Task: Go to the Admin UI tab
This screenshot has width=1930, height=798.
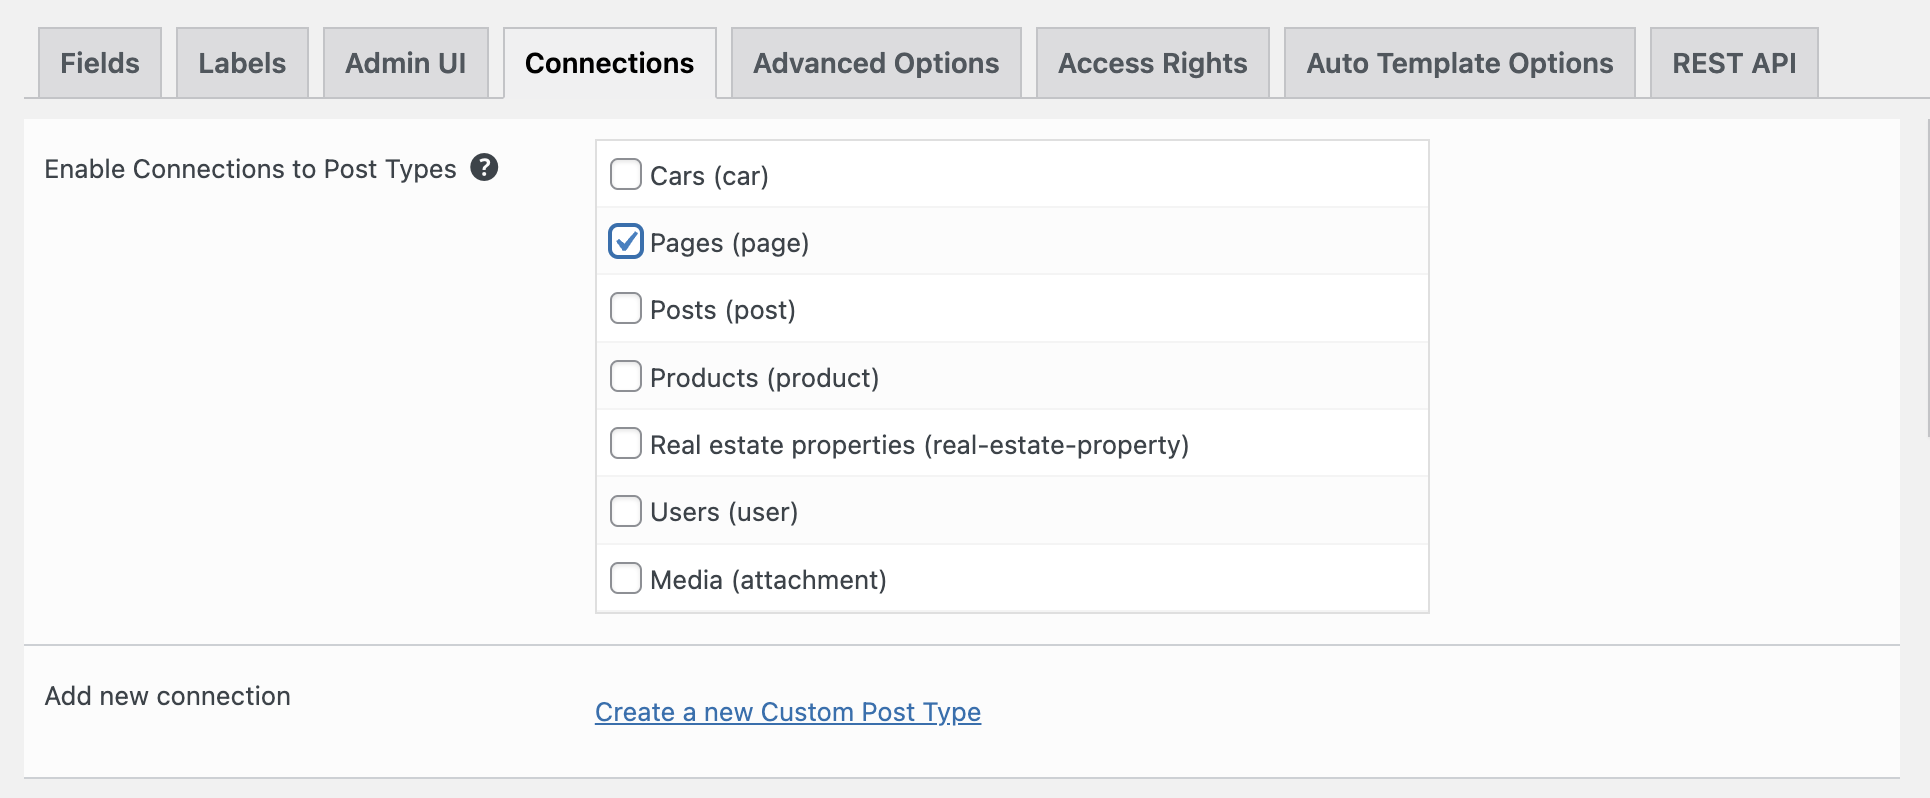Action: [405, 63]
